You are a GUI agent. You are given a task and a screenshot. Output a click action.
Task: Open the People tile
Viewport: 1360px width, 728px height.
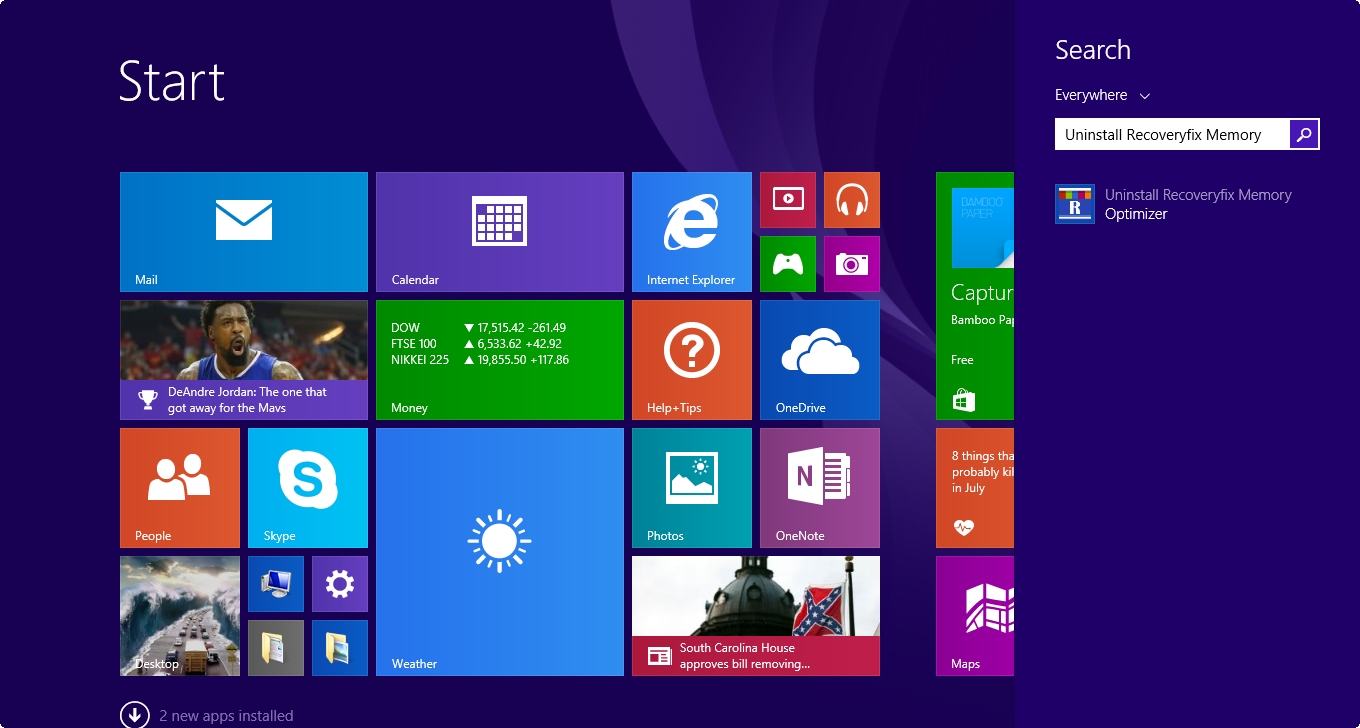click(x=180, y=488)
